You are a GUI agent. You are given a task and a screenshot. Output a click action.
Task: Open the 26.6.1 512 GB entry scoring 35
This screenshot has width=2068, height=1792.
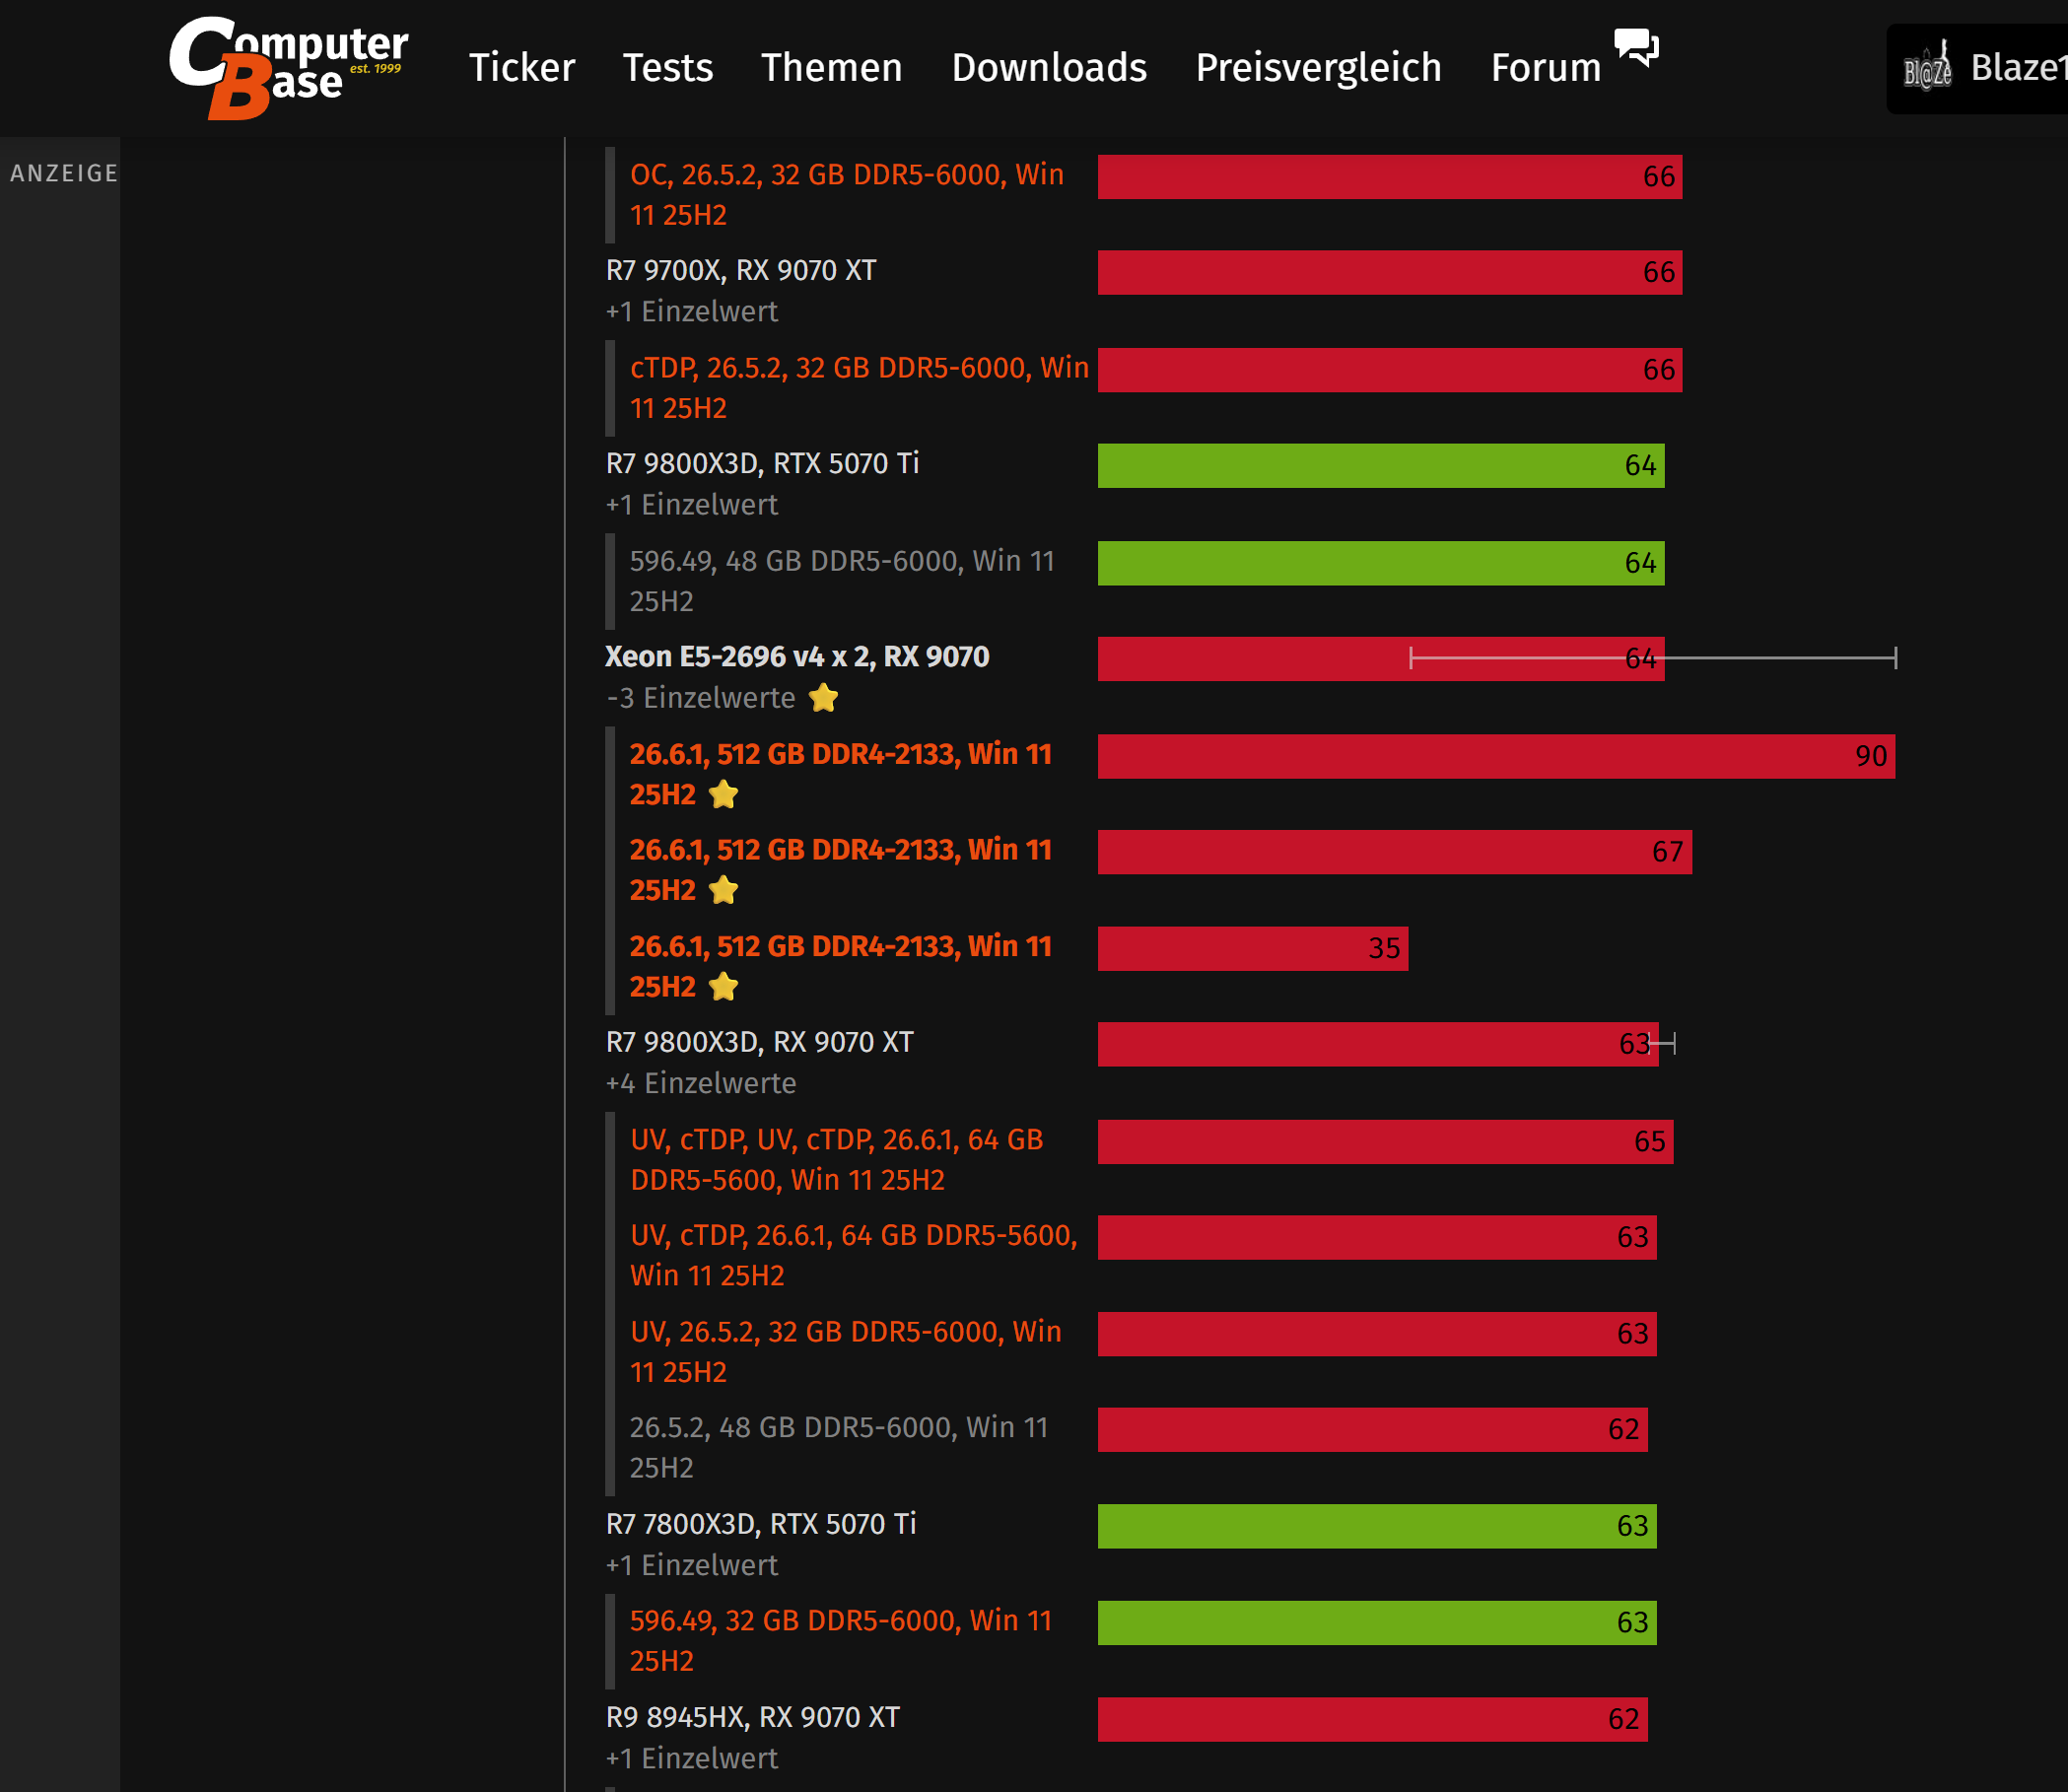[841, 966]
